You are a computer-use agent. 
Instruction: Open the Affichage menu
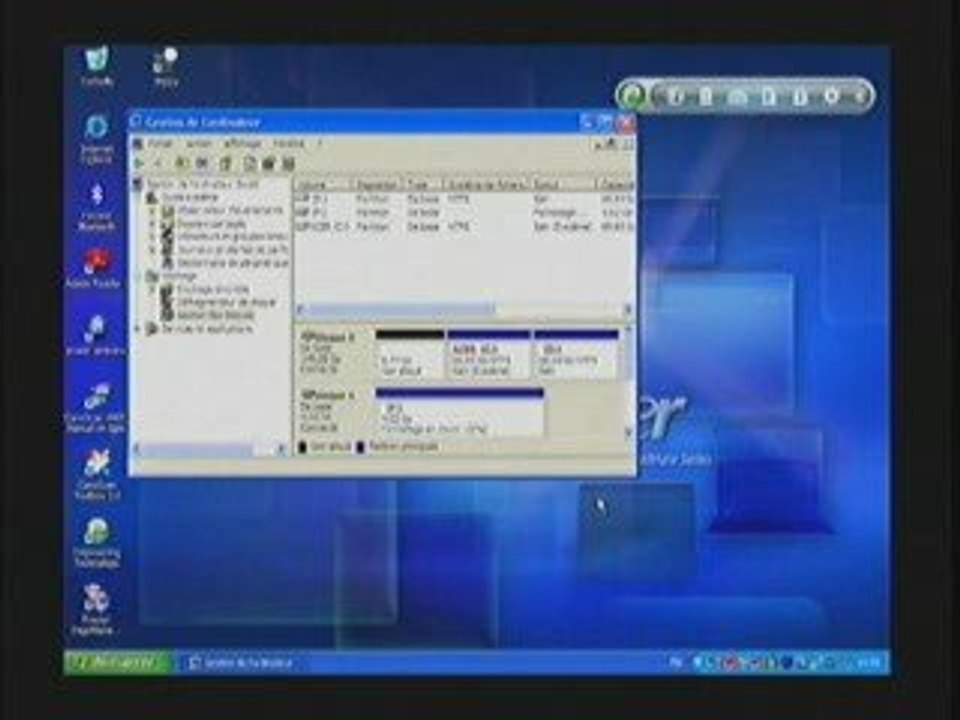tap(242, 144)
